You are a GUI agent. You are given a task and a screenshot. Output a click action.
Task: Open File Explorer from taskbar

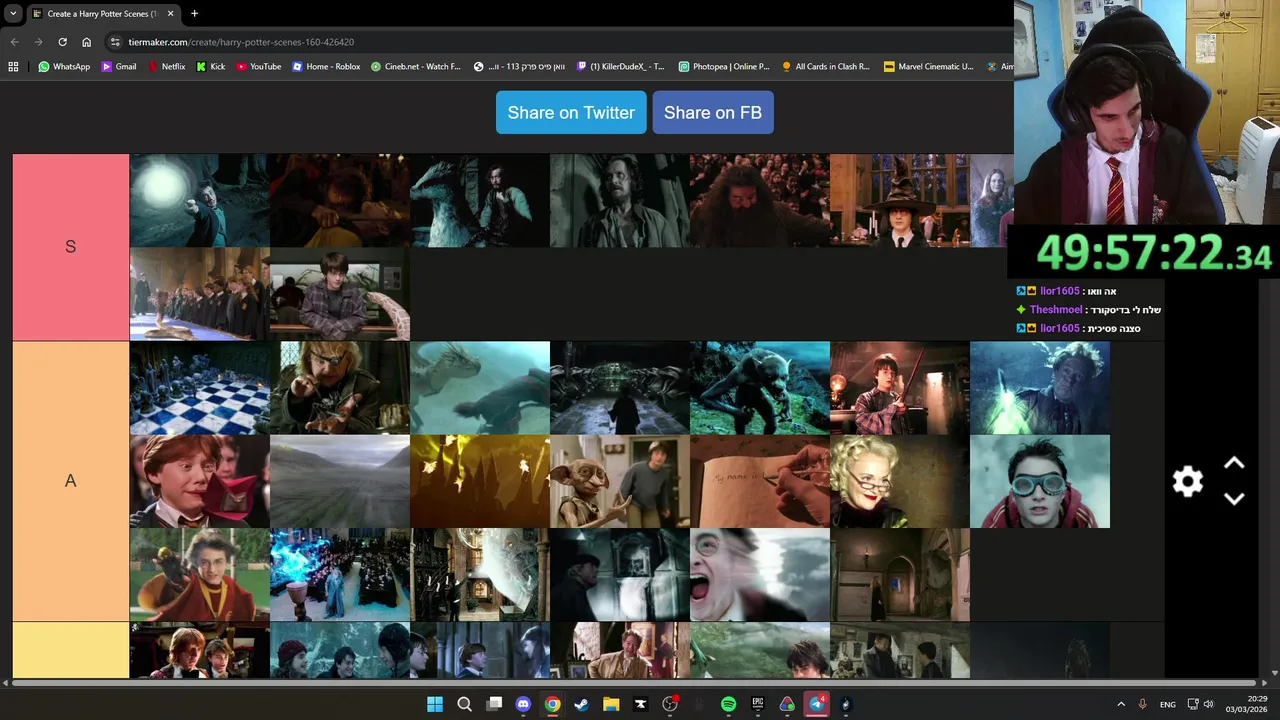point(611,704)
